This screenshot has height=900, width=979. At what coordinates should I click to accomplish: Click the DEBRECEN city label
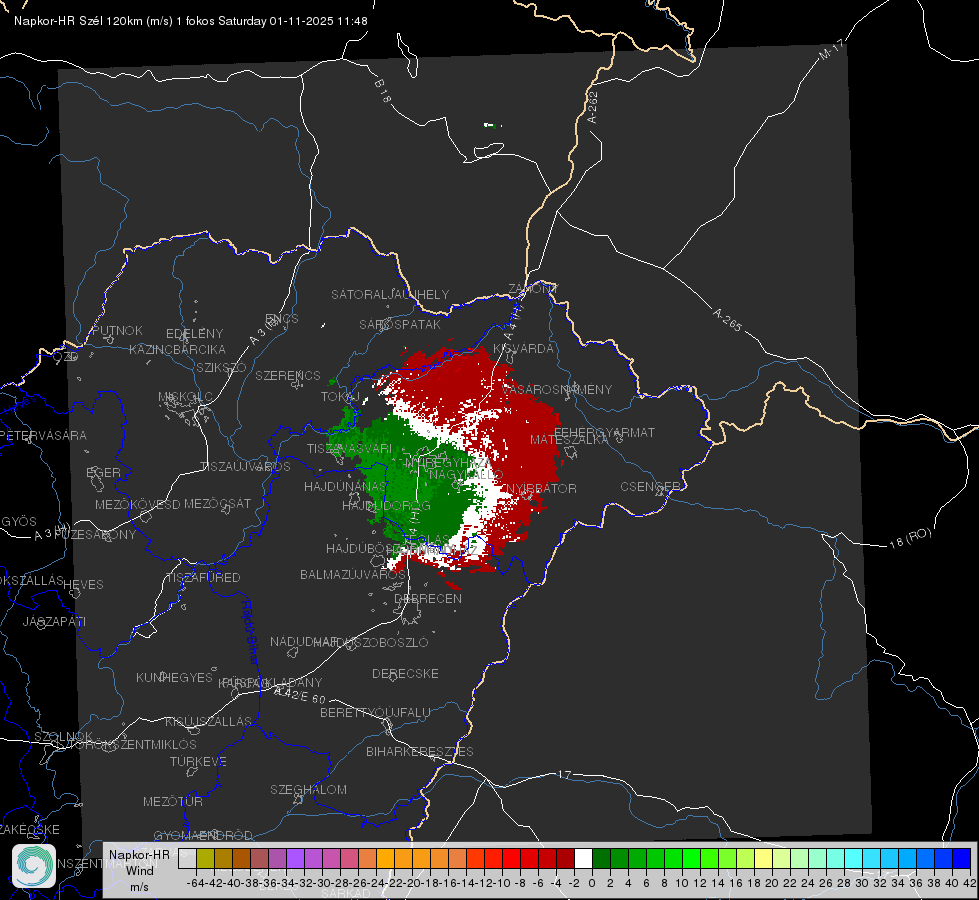tap(428, 598)
